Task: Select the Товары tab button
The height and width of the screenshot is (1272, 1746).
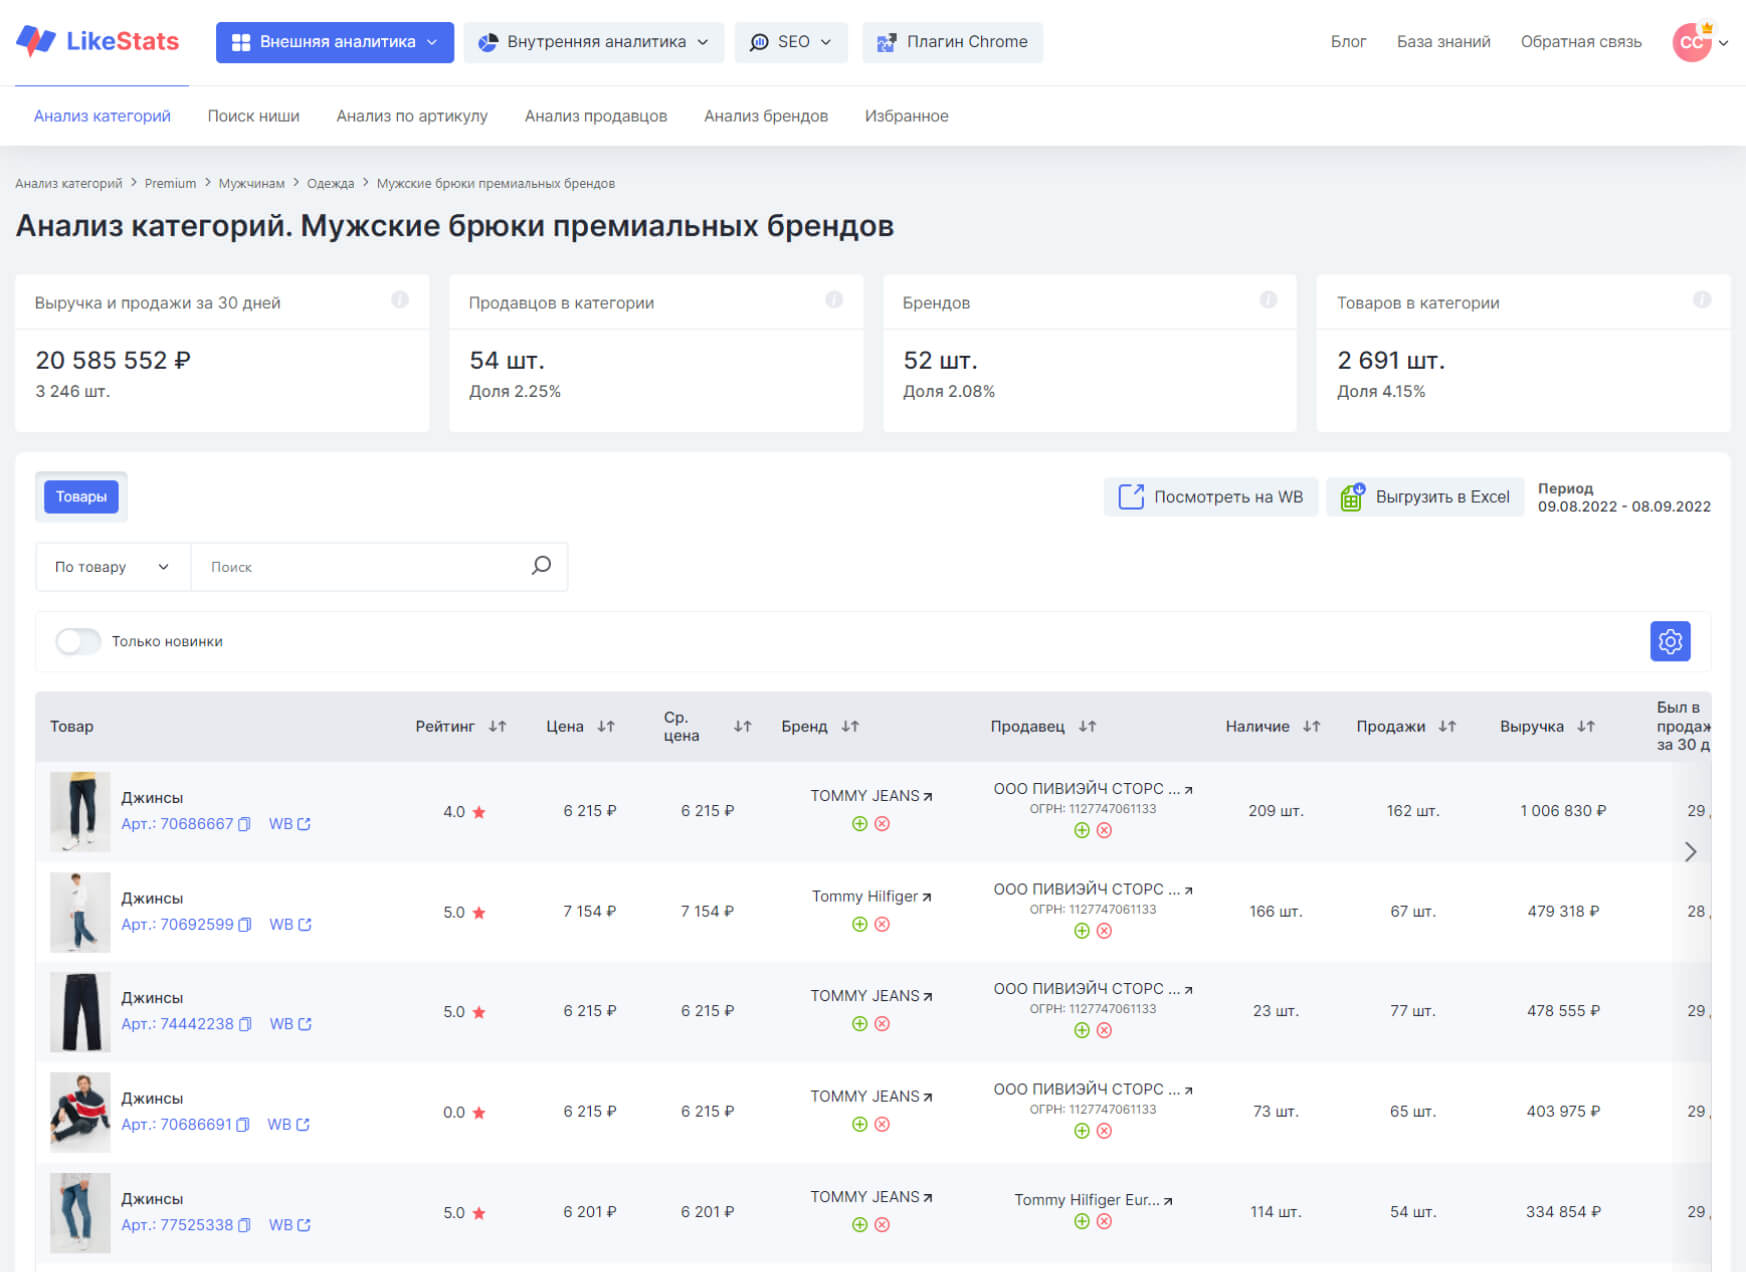Action: pos(81,497)
